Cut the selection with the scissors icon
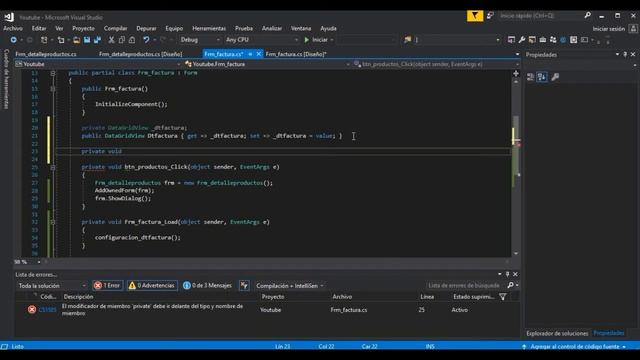The image size is (640, 360). pyautogui.click(x=111, y=40)
